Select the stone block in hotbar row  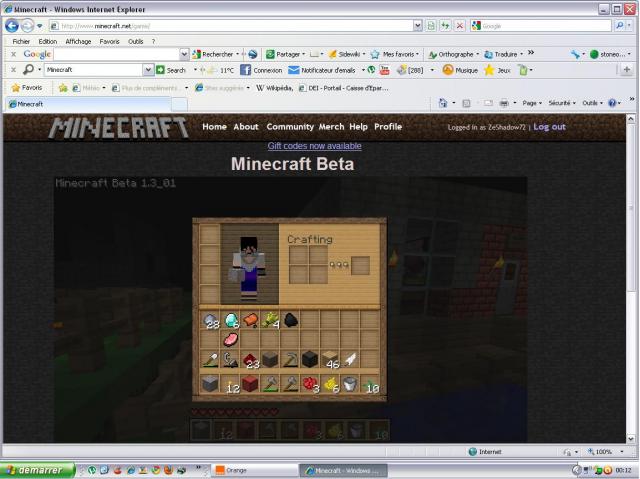[x=211, y=384]
